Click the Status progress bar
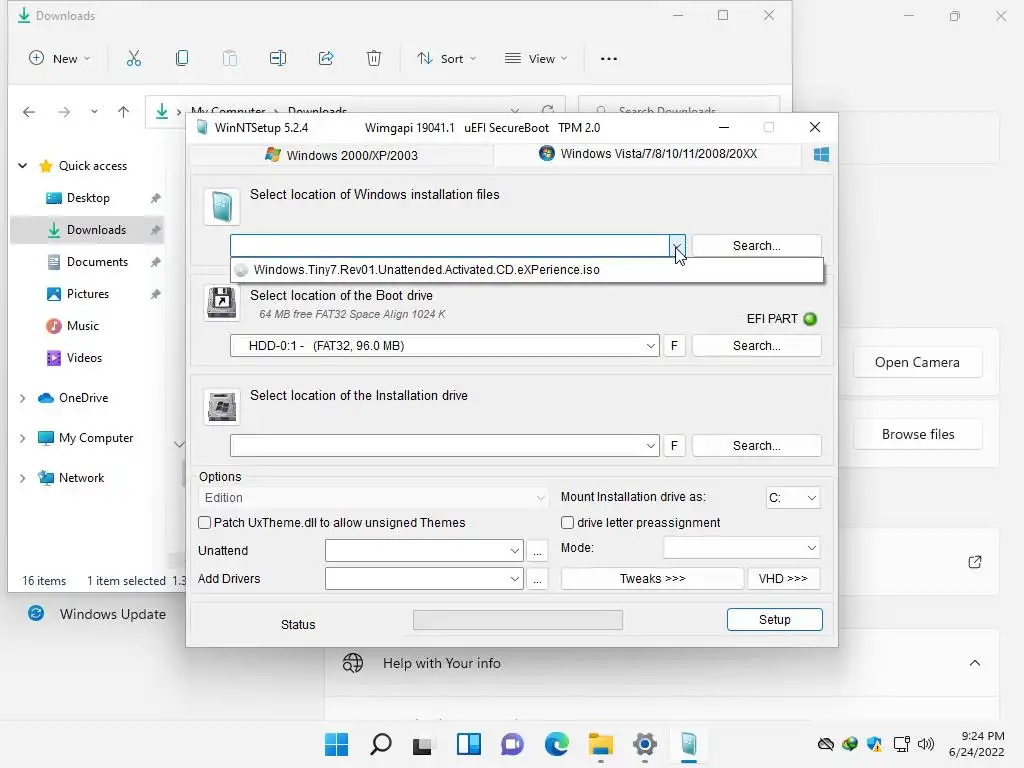1024x768 pixels. tap(518, 620)
